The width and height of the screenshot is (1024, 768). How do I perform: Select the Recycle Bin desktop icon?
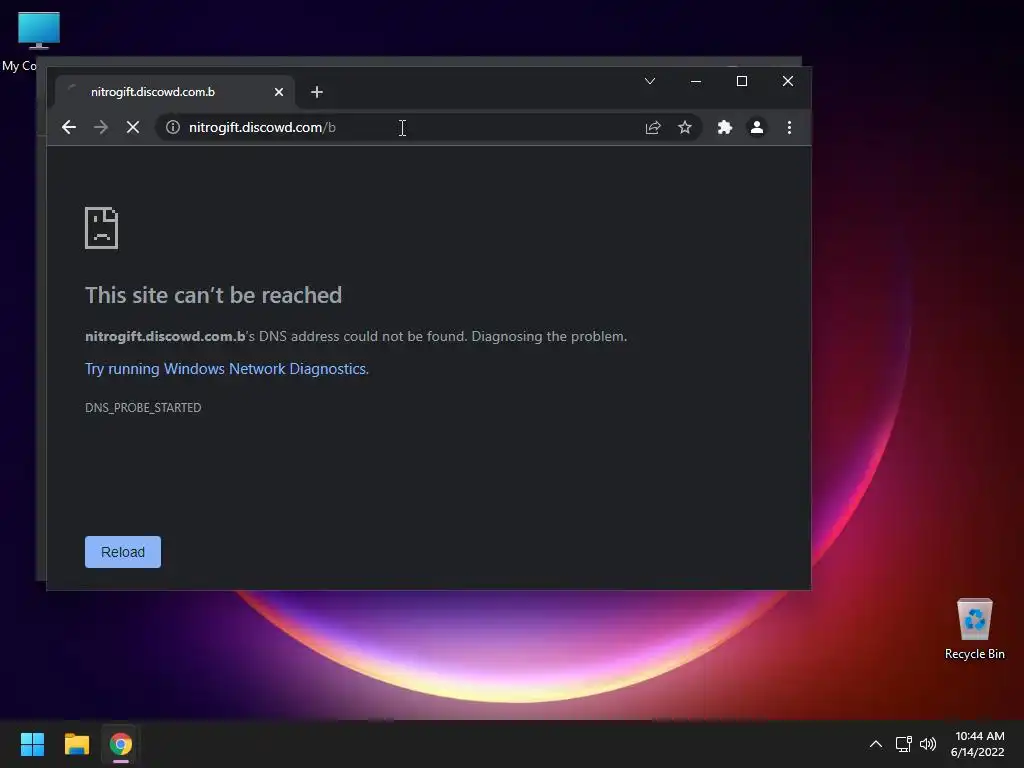974,629
